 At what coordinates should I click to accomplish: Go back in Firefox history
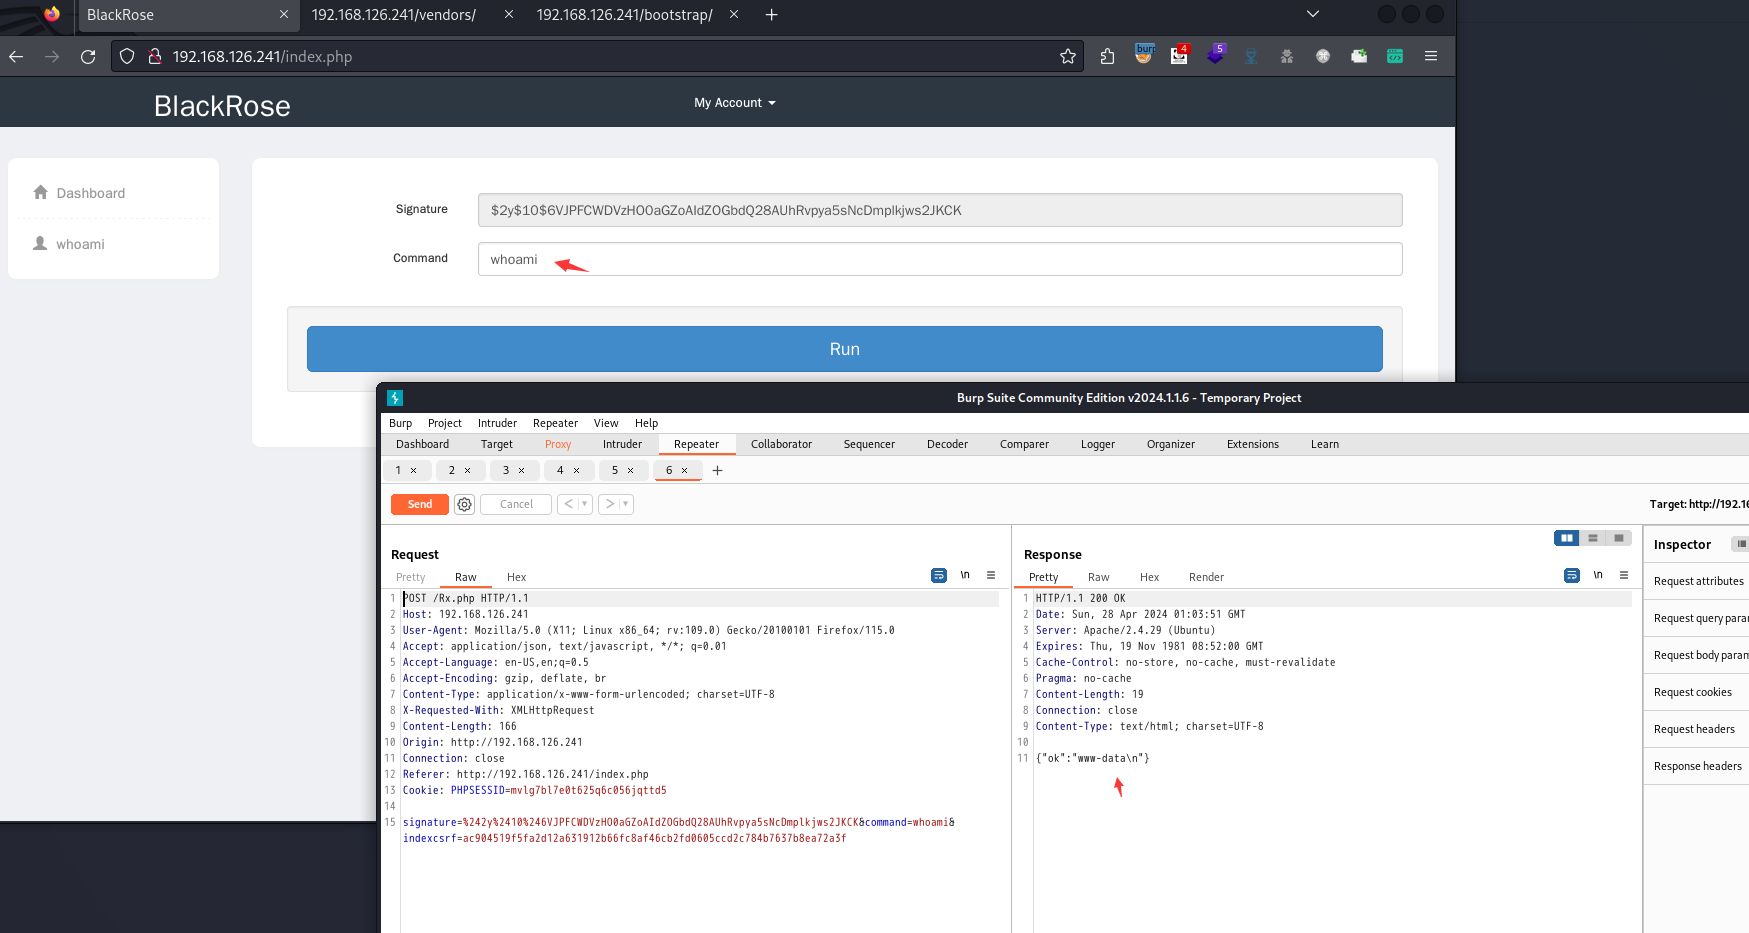click(16, 57)
